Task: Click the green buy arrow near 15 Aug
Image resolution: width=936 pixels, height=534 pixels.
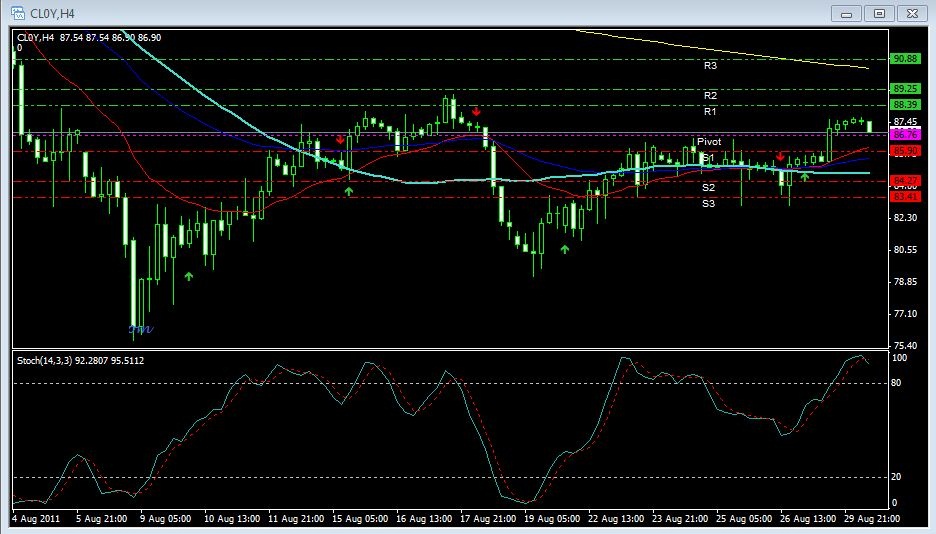Action: click(349, 191)
